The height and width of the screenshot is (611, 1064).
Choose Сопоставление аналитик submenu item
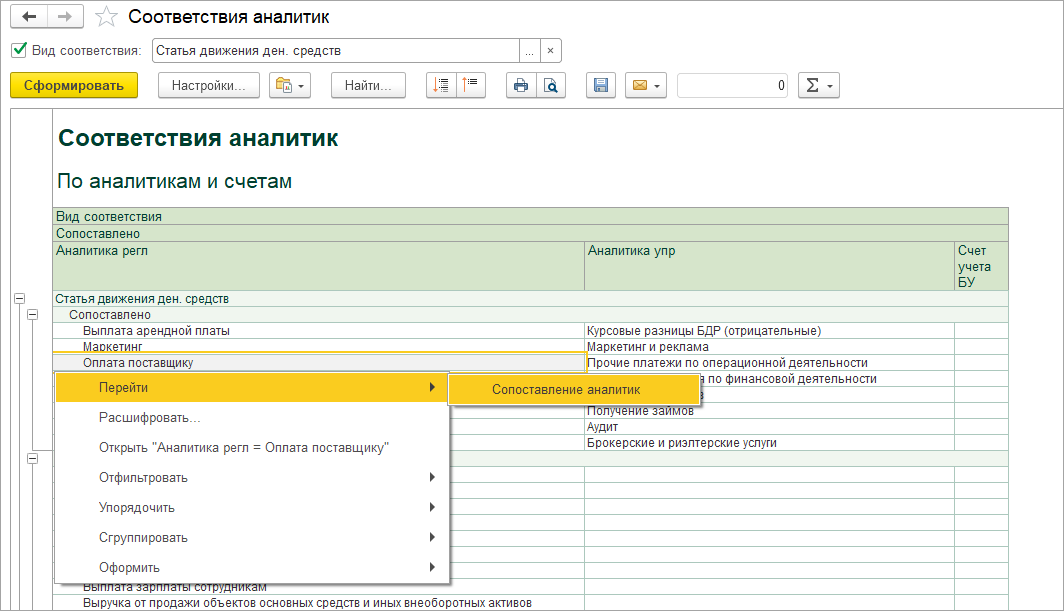point(574,390)
